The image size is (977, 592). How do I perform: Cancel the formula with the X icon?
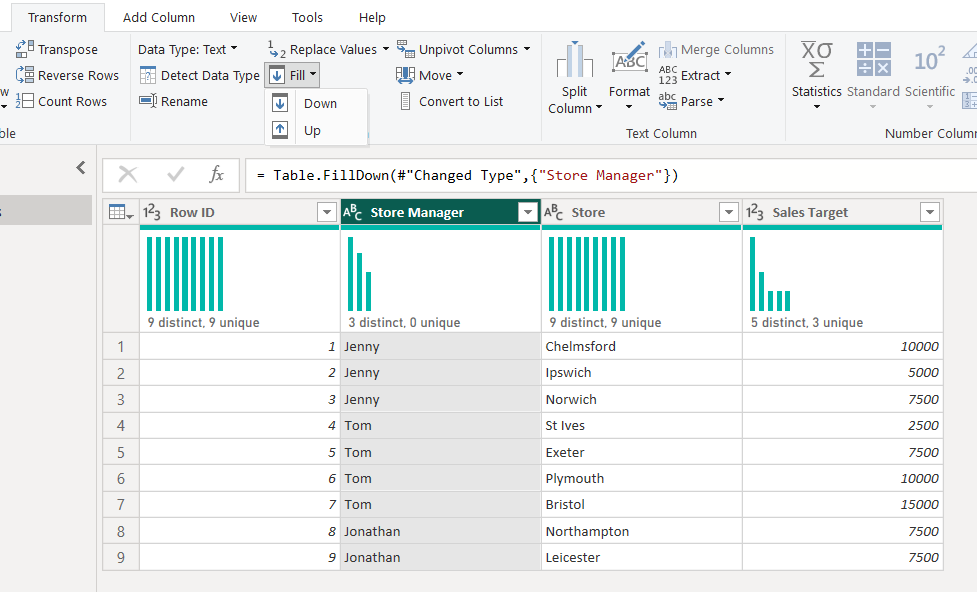pyautogui.click(x=128, y=175)
